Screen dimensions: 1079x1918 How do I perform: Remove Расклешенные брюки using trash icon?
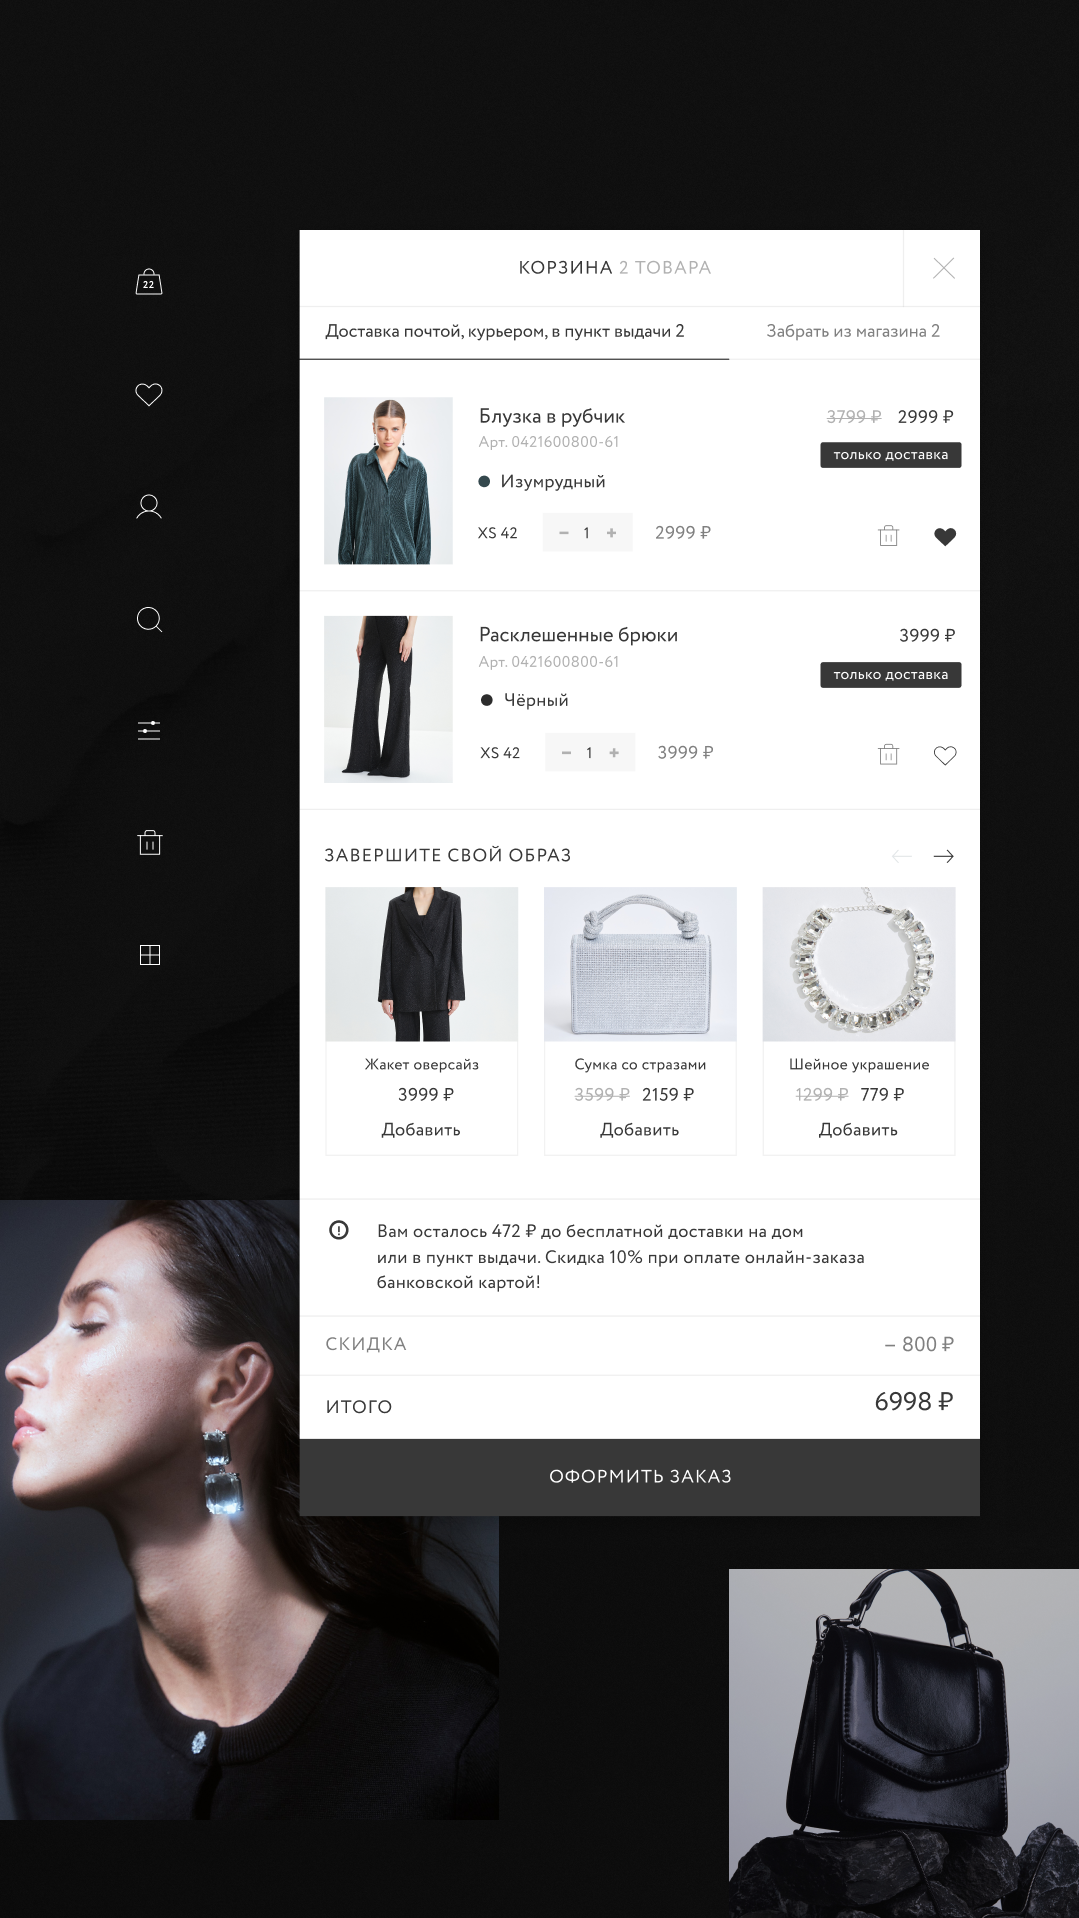(888, 755)
